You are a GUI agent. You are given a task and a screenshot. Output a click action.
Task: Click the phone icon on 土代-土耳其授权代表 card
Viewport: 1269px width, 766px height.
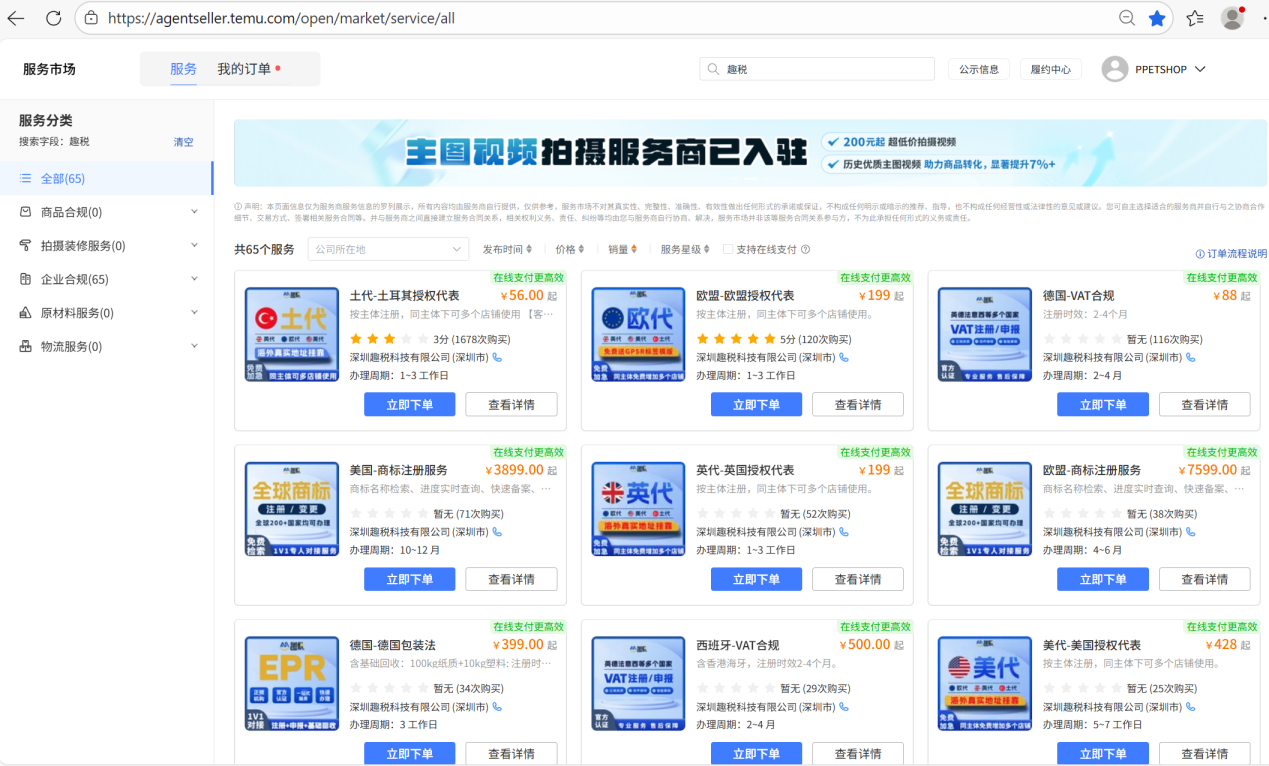[497, 357]
